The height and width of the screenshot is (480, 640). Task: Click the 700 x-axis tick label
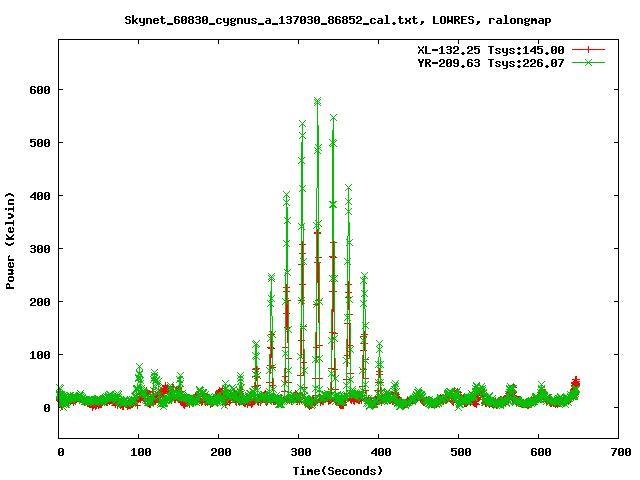coord(621,452)
